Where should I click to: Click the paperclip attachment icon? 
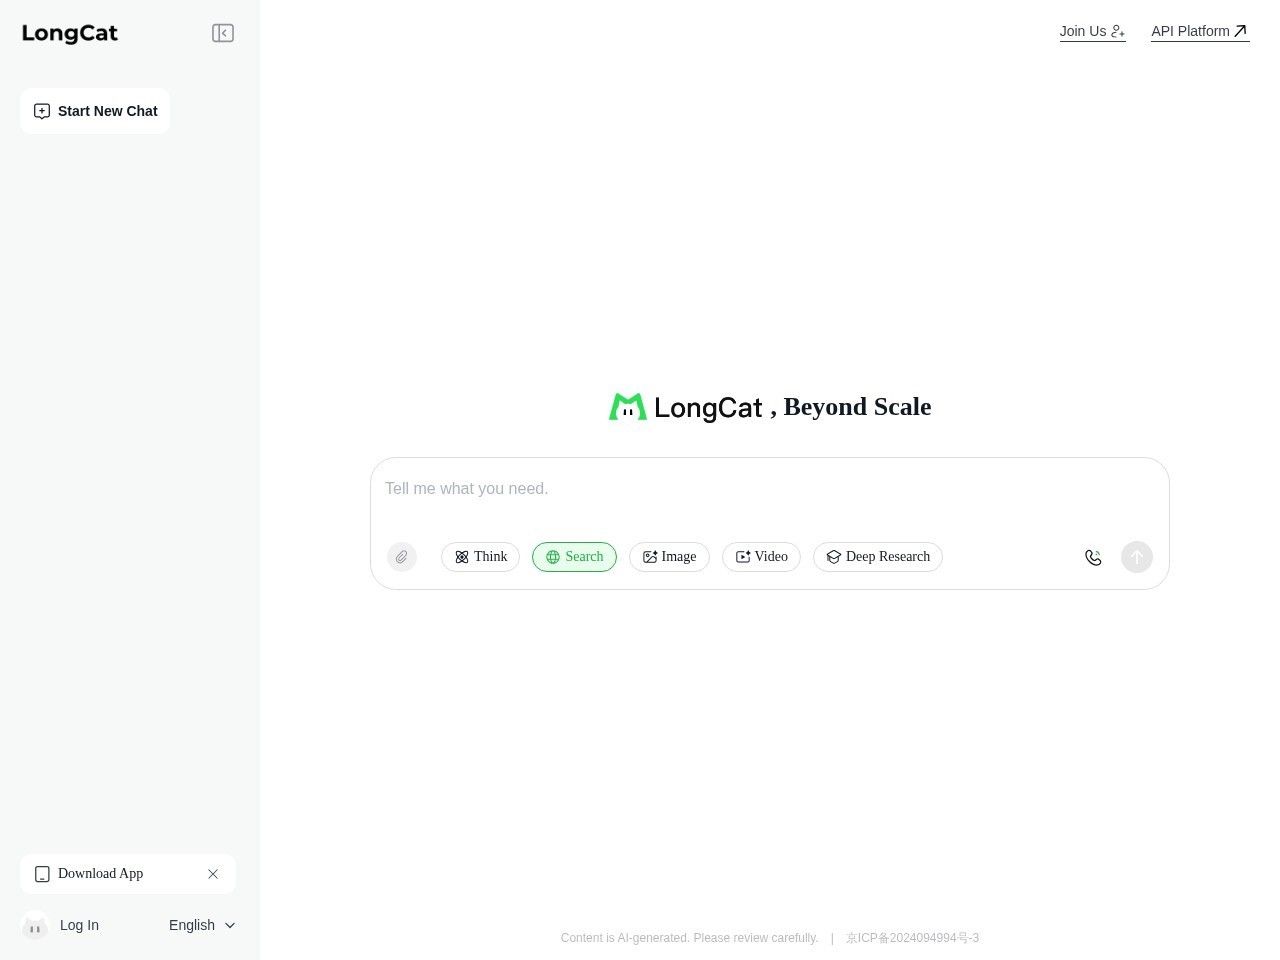coord(402,557)
